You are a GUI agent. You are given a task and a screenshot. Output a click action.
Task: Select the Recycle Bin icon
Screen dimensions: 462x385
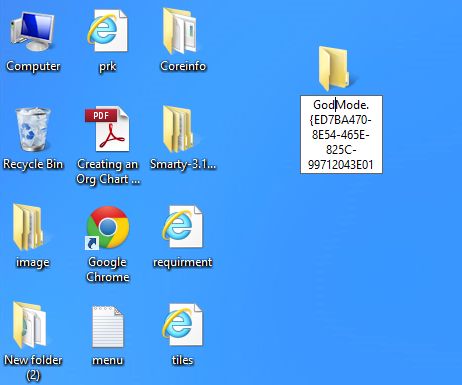32,129
